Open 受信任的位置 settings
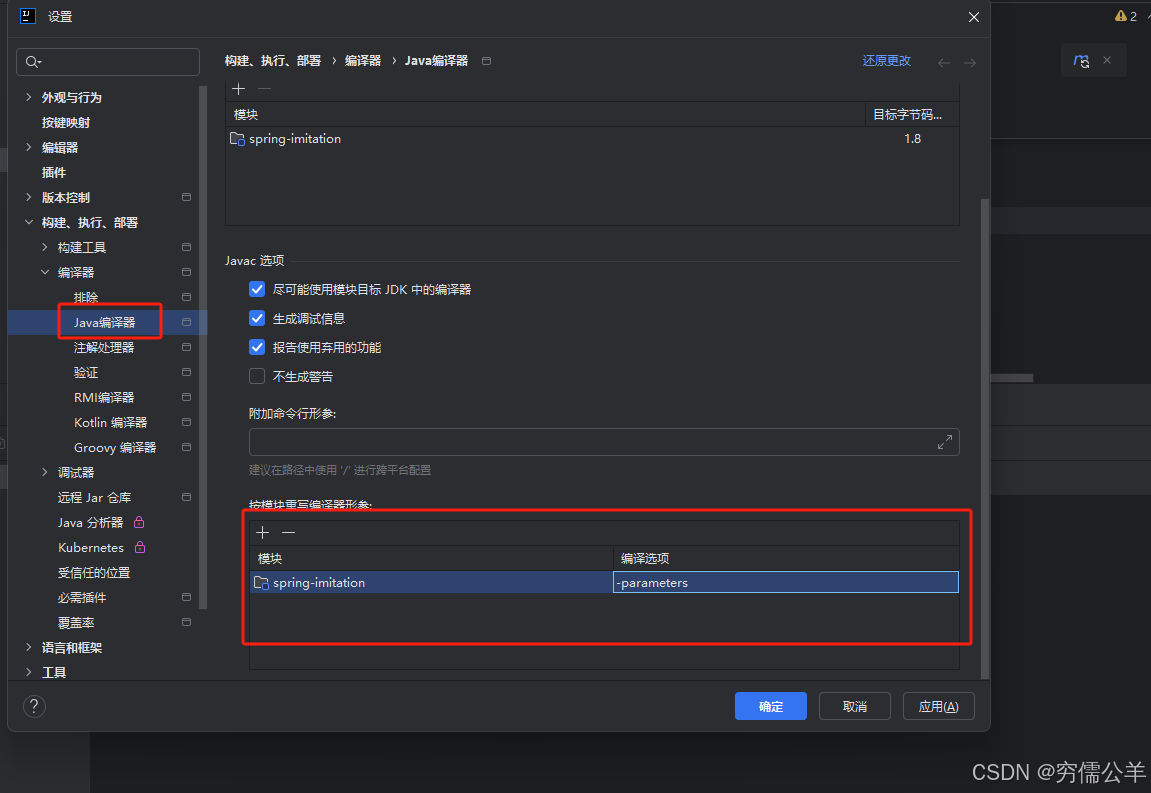The height and width of the screenshot is (793, 1151). [94, 572]
